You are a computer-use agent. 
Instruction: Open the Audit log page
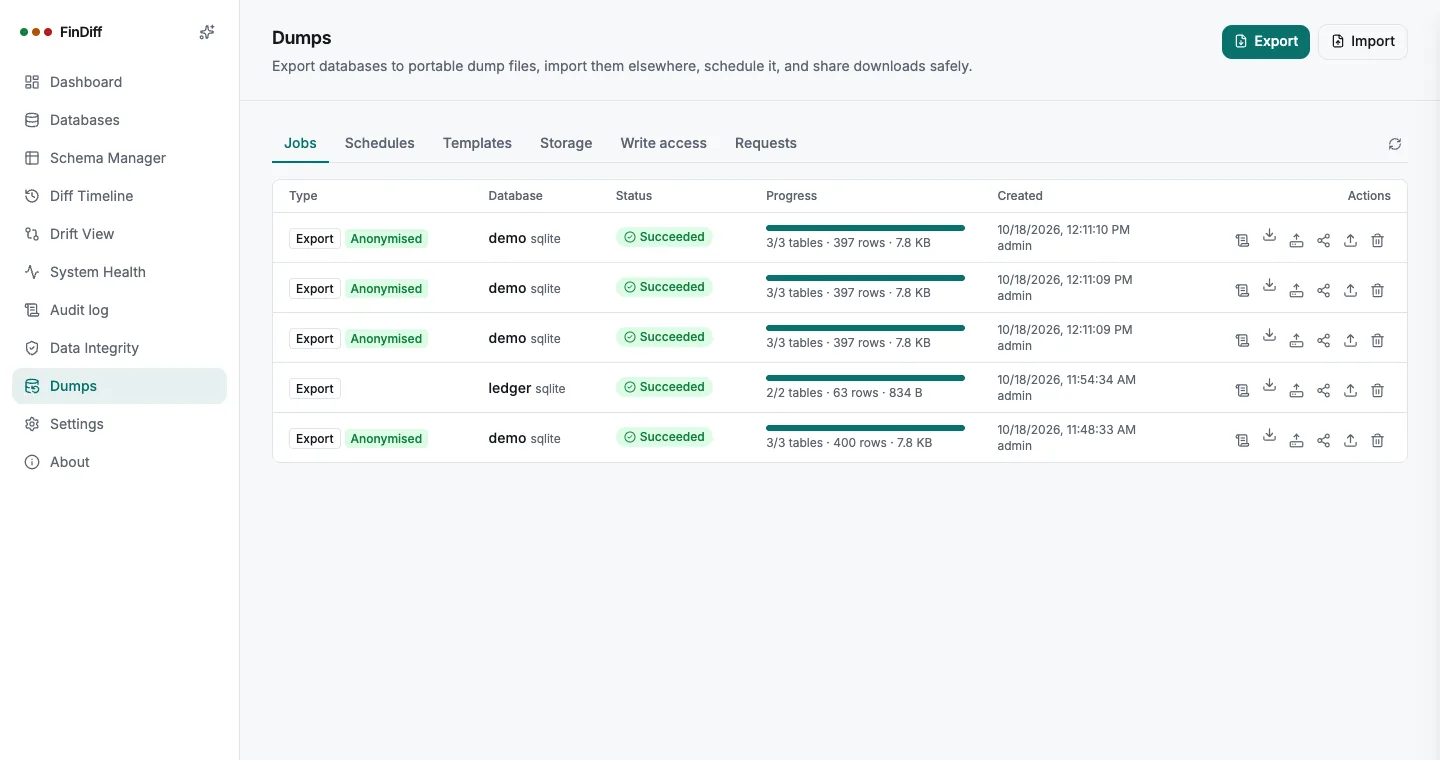click(x=119, y=310)
